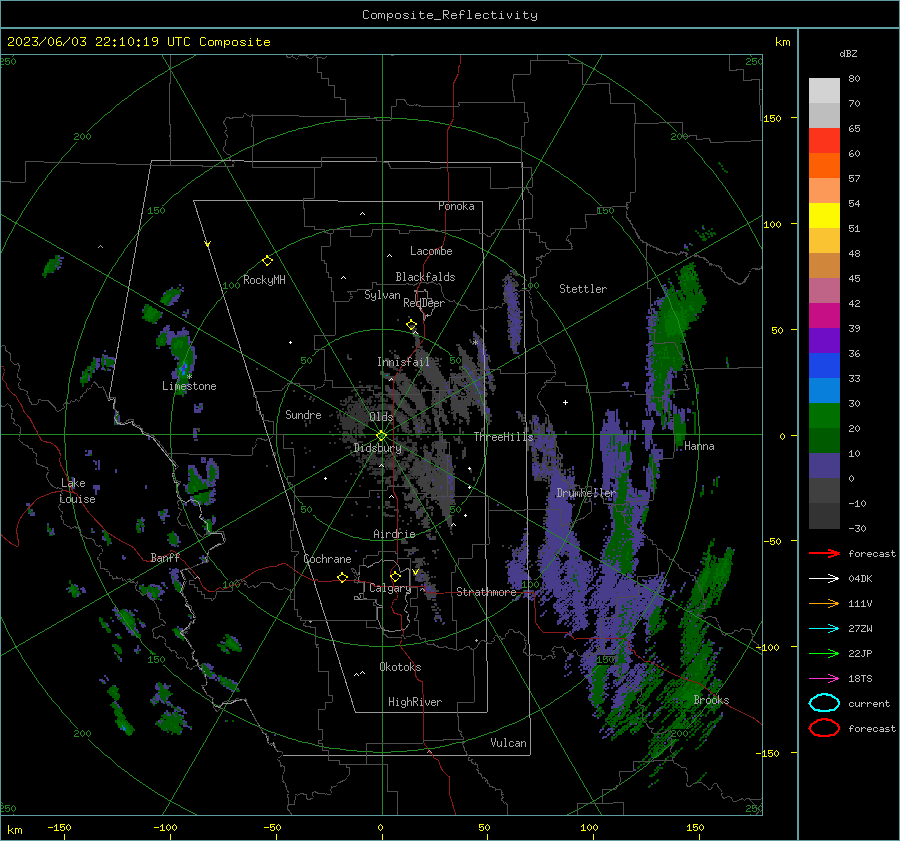This screenshot has height=841, width=900.
Task: Click the Calgary city label
Action: [x=390, y=588]
